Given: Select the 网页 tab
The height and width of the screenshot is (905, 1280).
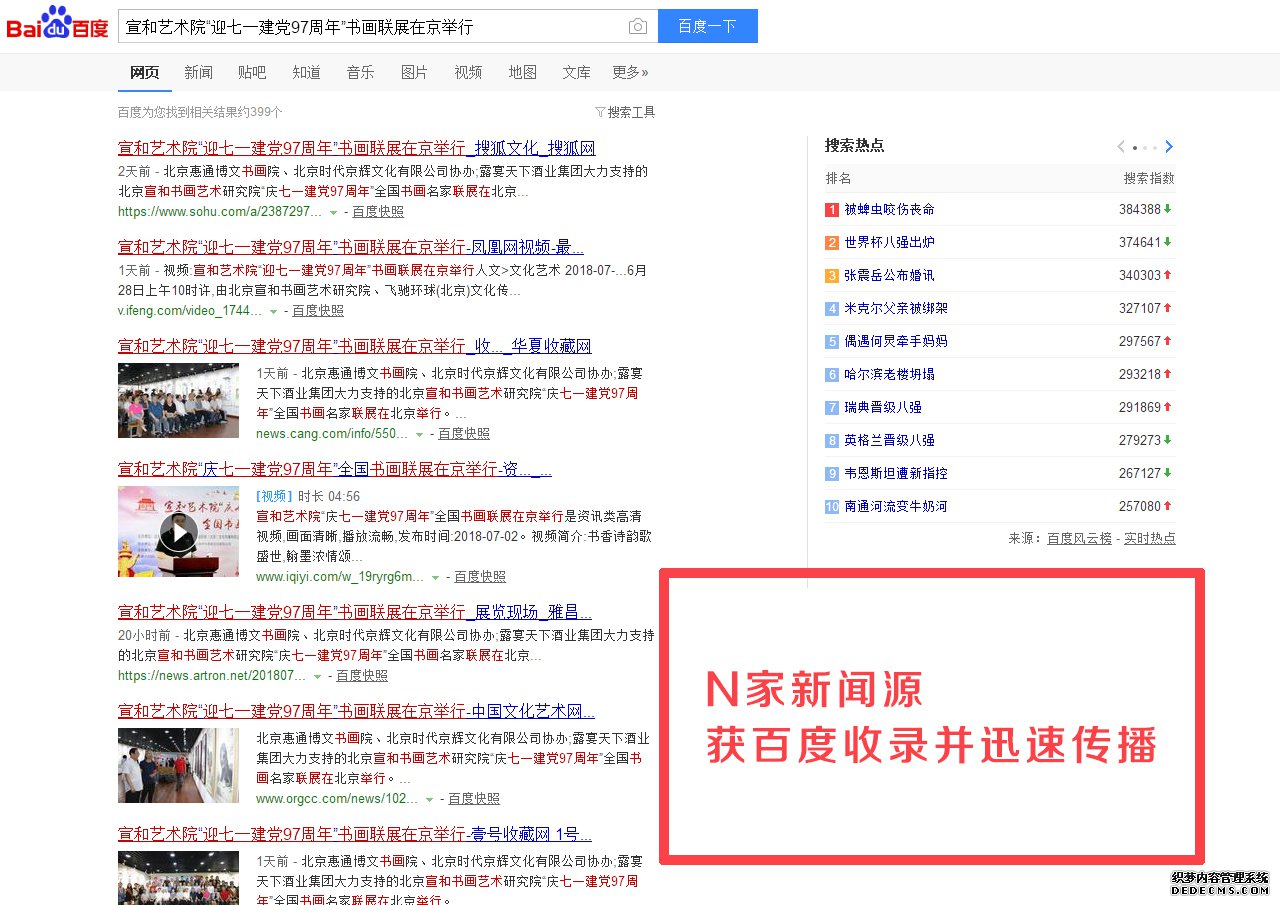Looking at the screenshot, I should [x=144, y=72].
